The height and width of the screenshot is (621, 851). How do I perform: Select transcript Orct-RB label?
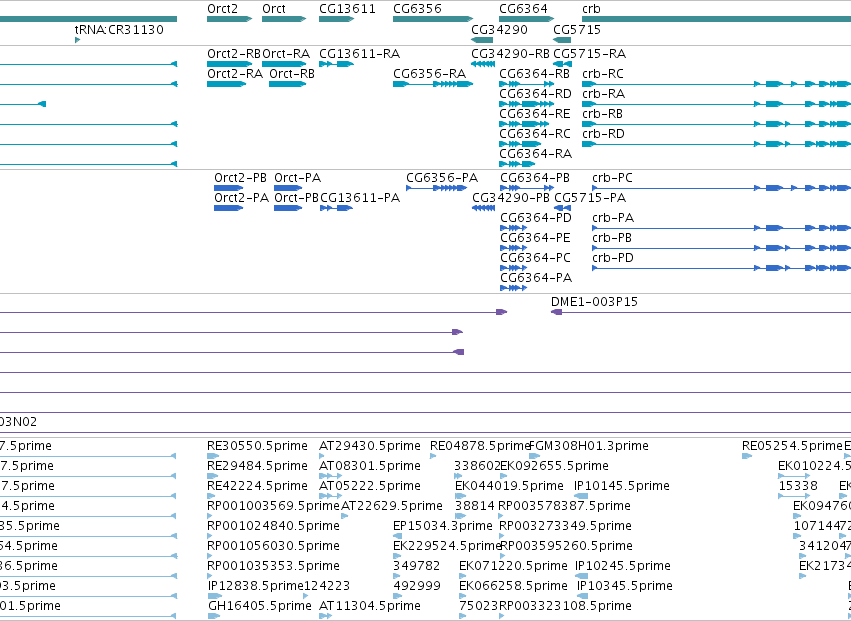pyautogui.click(x=292, y=74)
